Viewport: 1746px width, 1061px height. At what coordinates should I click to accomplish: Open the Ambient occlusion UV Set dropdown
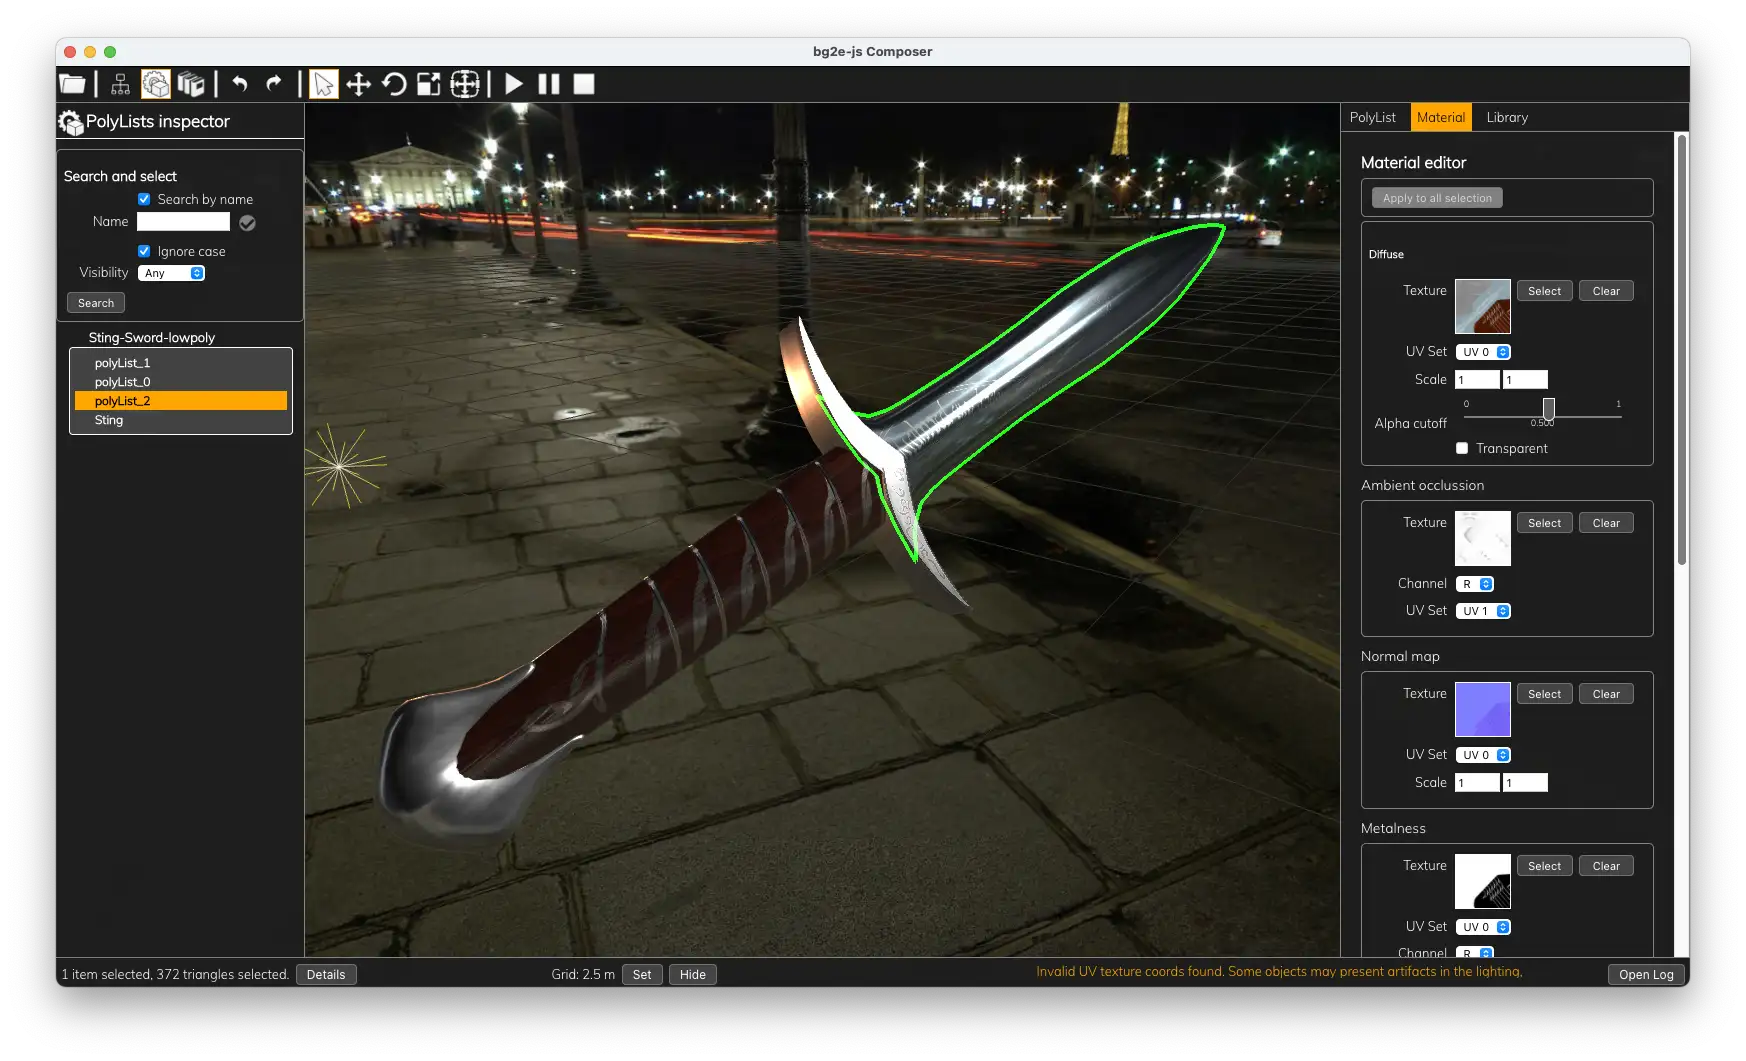pos(1483,611)
